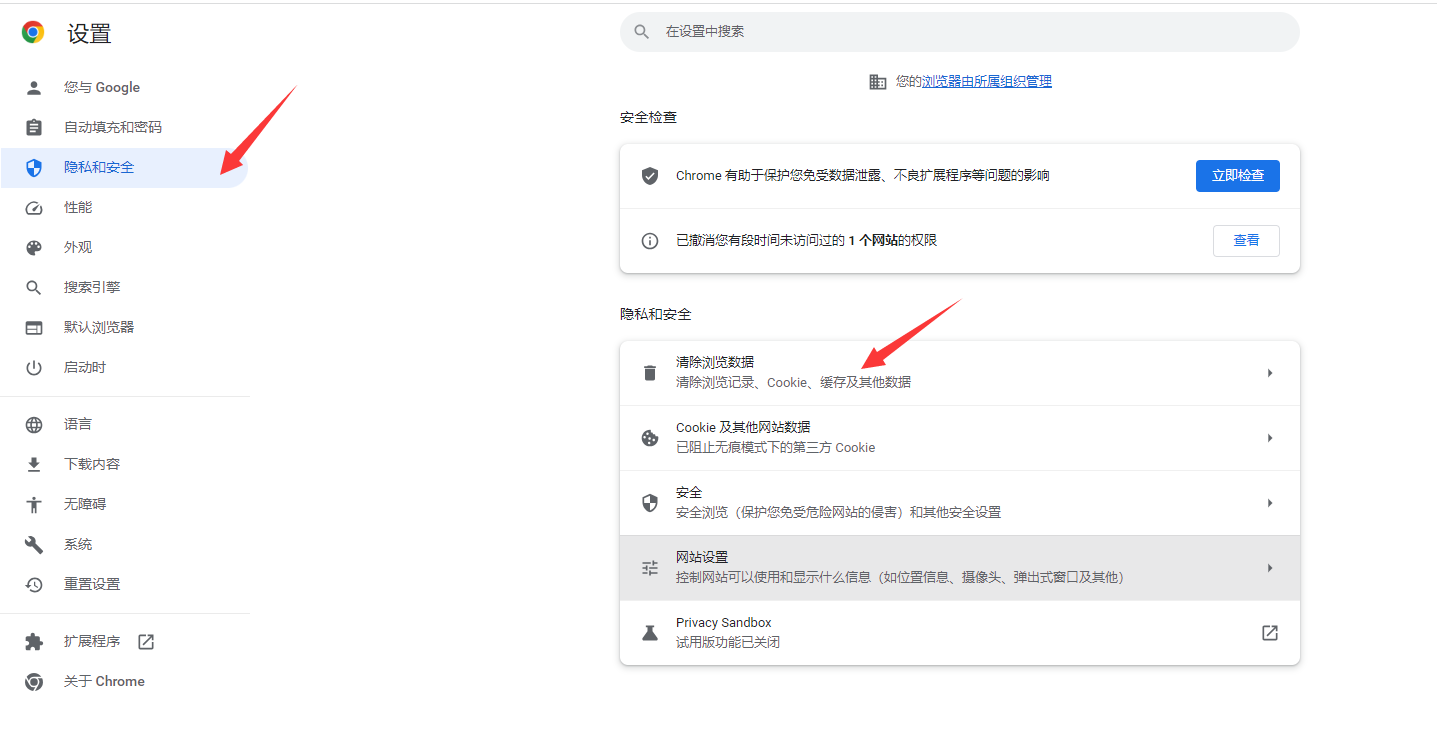Click the trash icon for 清除浏览数据
Image resolution: width=1437 pixels, height=730 pixels.
click(650, 373)
